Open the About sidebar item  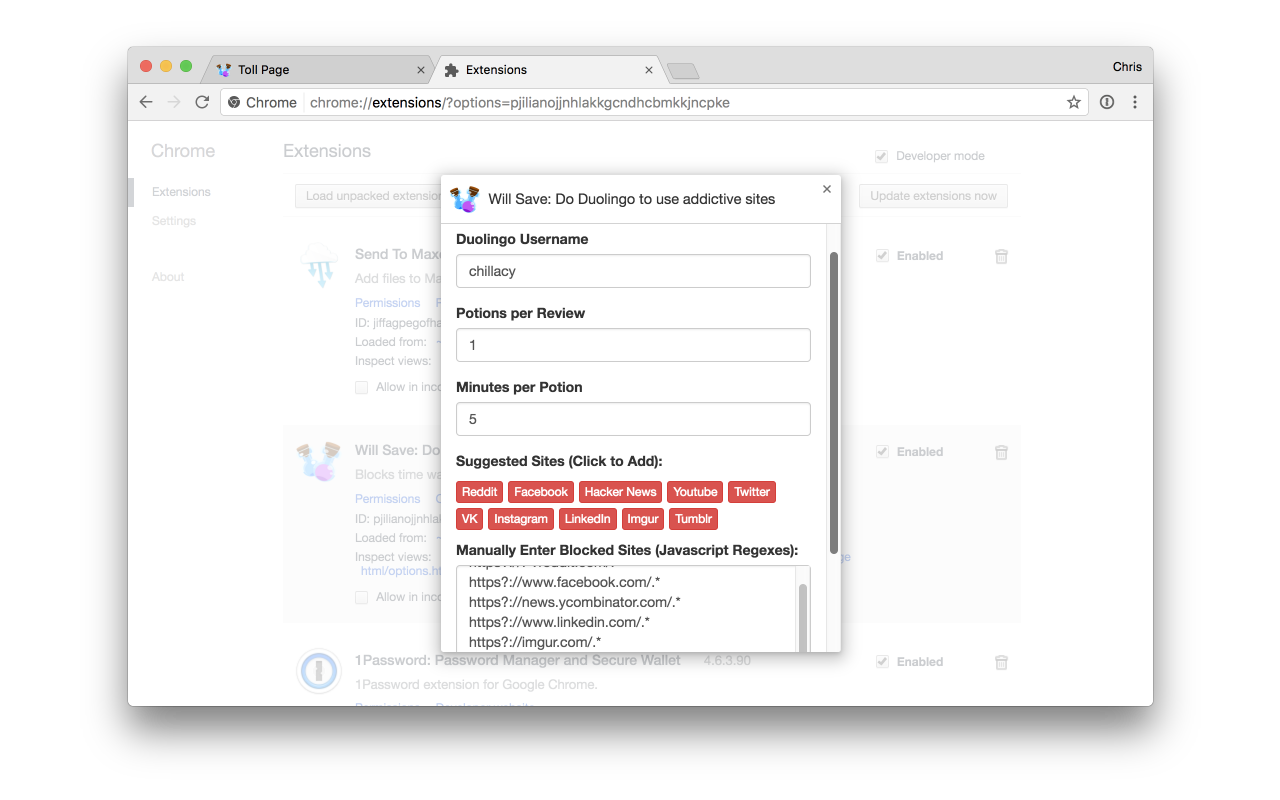point(168,277)
